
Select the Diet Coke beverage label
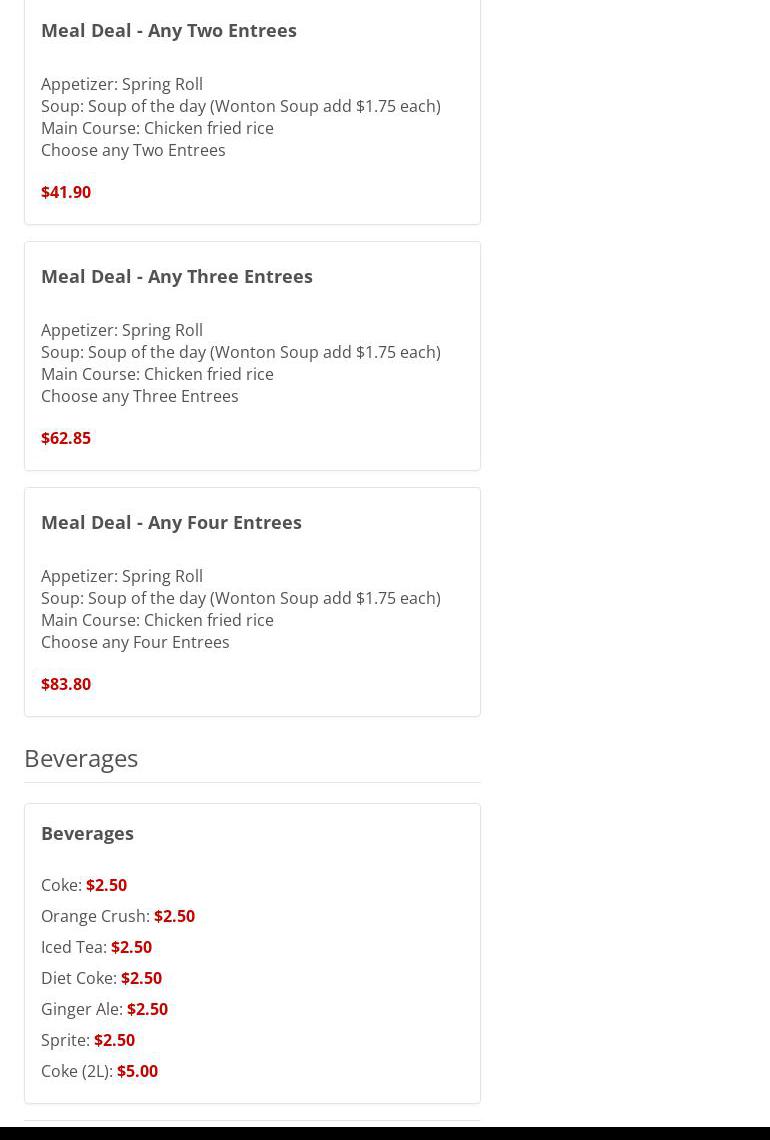(78, 978)
